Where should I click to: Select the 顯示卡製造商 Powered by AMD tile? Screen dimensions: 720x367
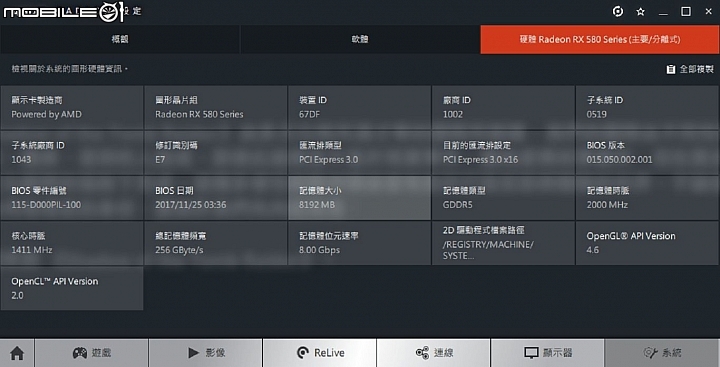(72, 107)
